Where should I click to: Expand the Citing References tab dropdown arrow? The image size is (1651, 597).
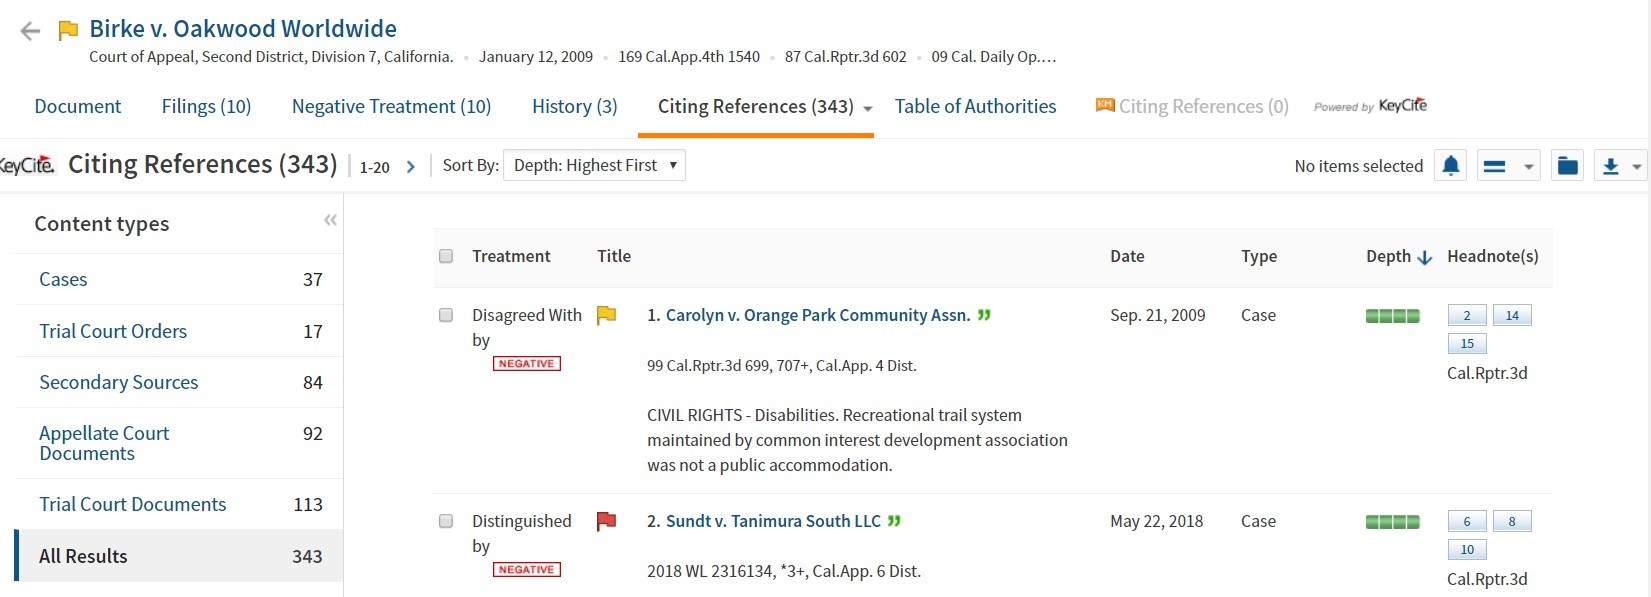pyautogui.click(x=867, y=108)
